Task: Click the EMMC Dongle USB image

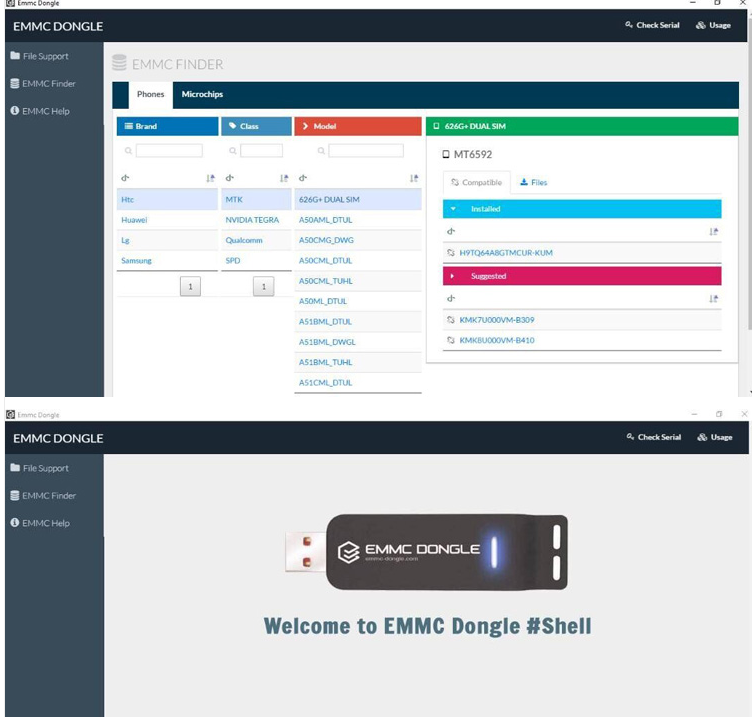Action: pos(426,552)
